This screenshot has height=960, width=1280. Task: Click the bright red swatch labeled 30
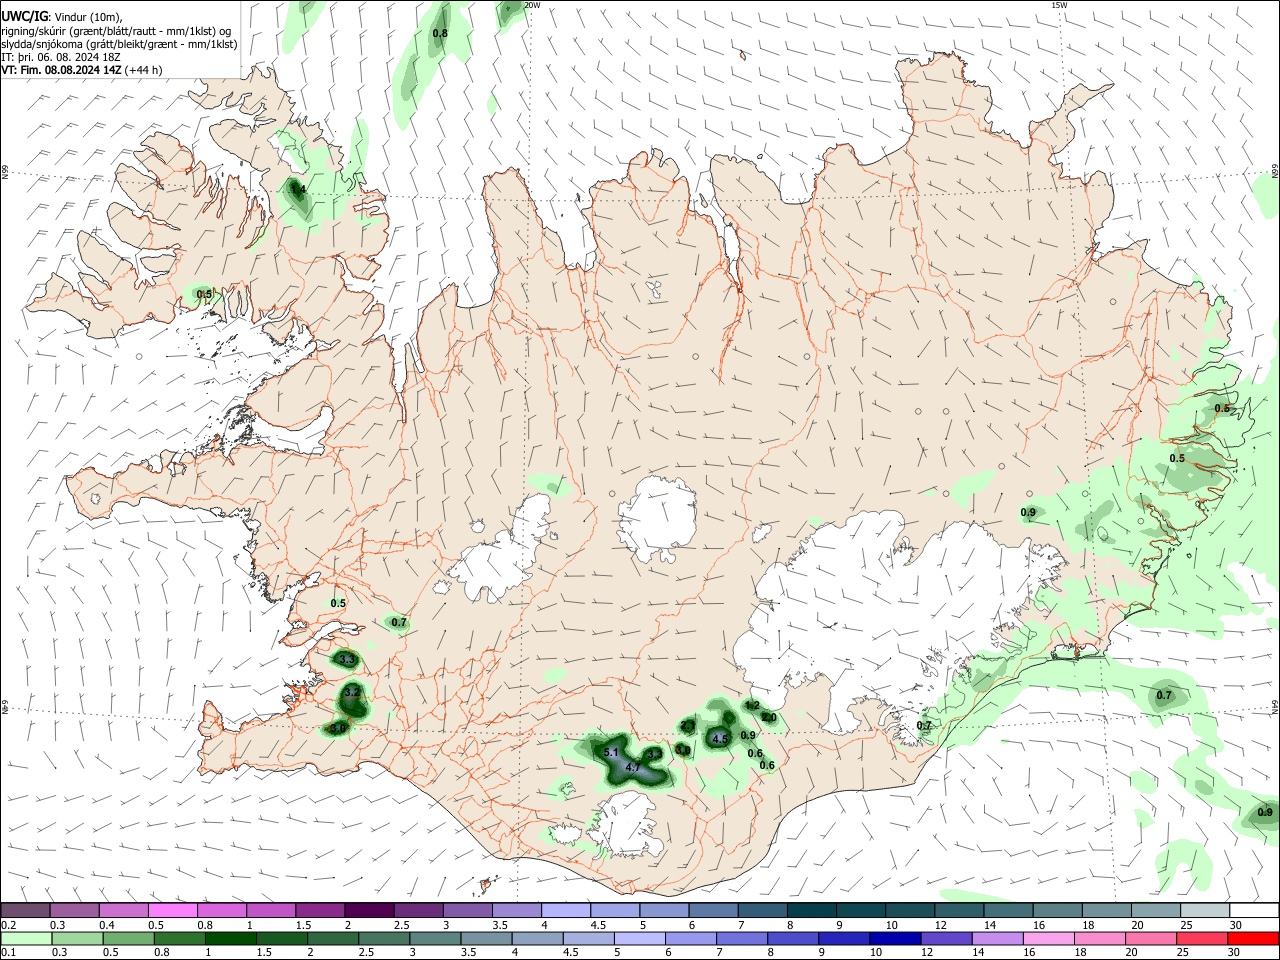click(1253, 939)
